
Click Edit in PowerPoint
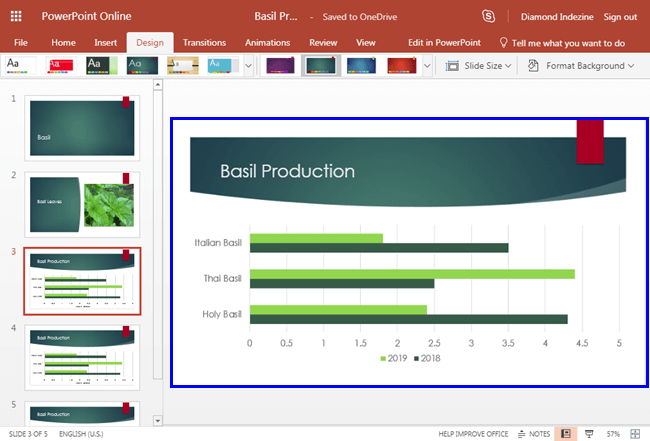(x=444, y=43)
